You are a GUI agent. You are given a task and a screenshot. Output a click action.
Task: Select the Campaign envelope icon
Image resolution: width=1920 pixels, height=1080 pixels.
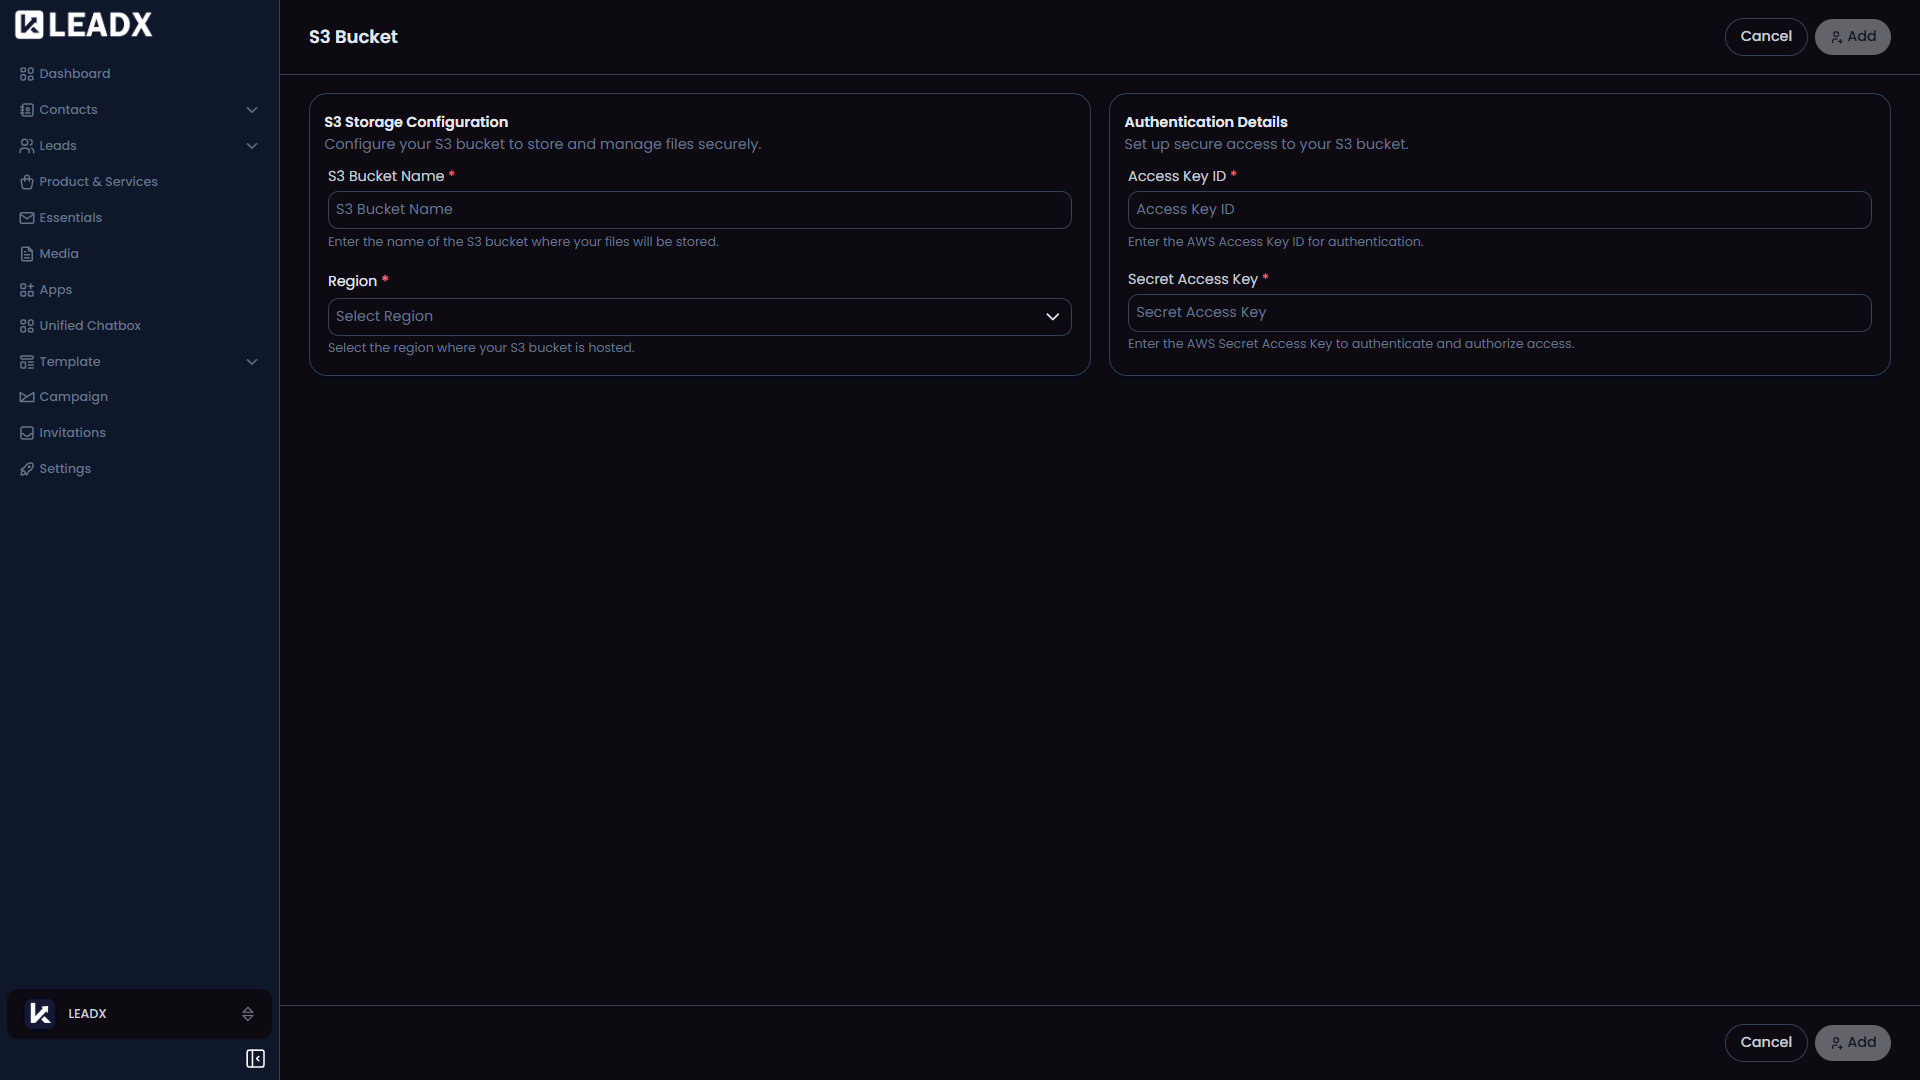(26, 396)
